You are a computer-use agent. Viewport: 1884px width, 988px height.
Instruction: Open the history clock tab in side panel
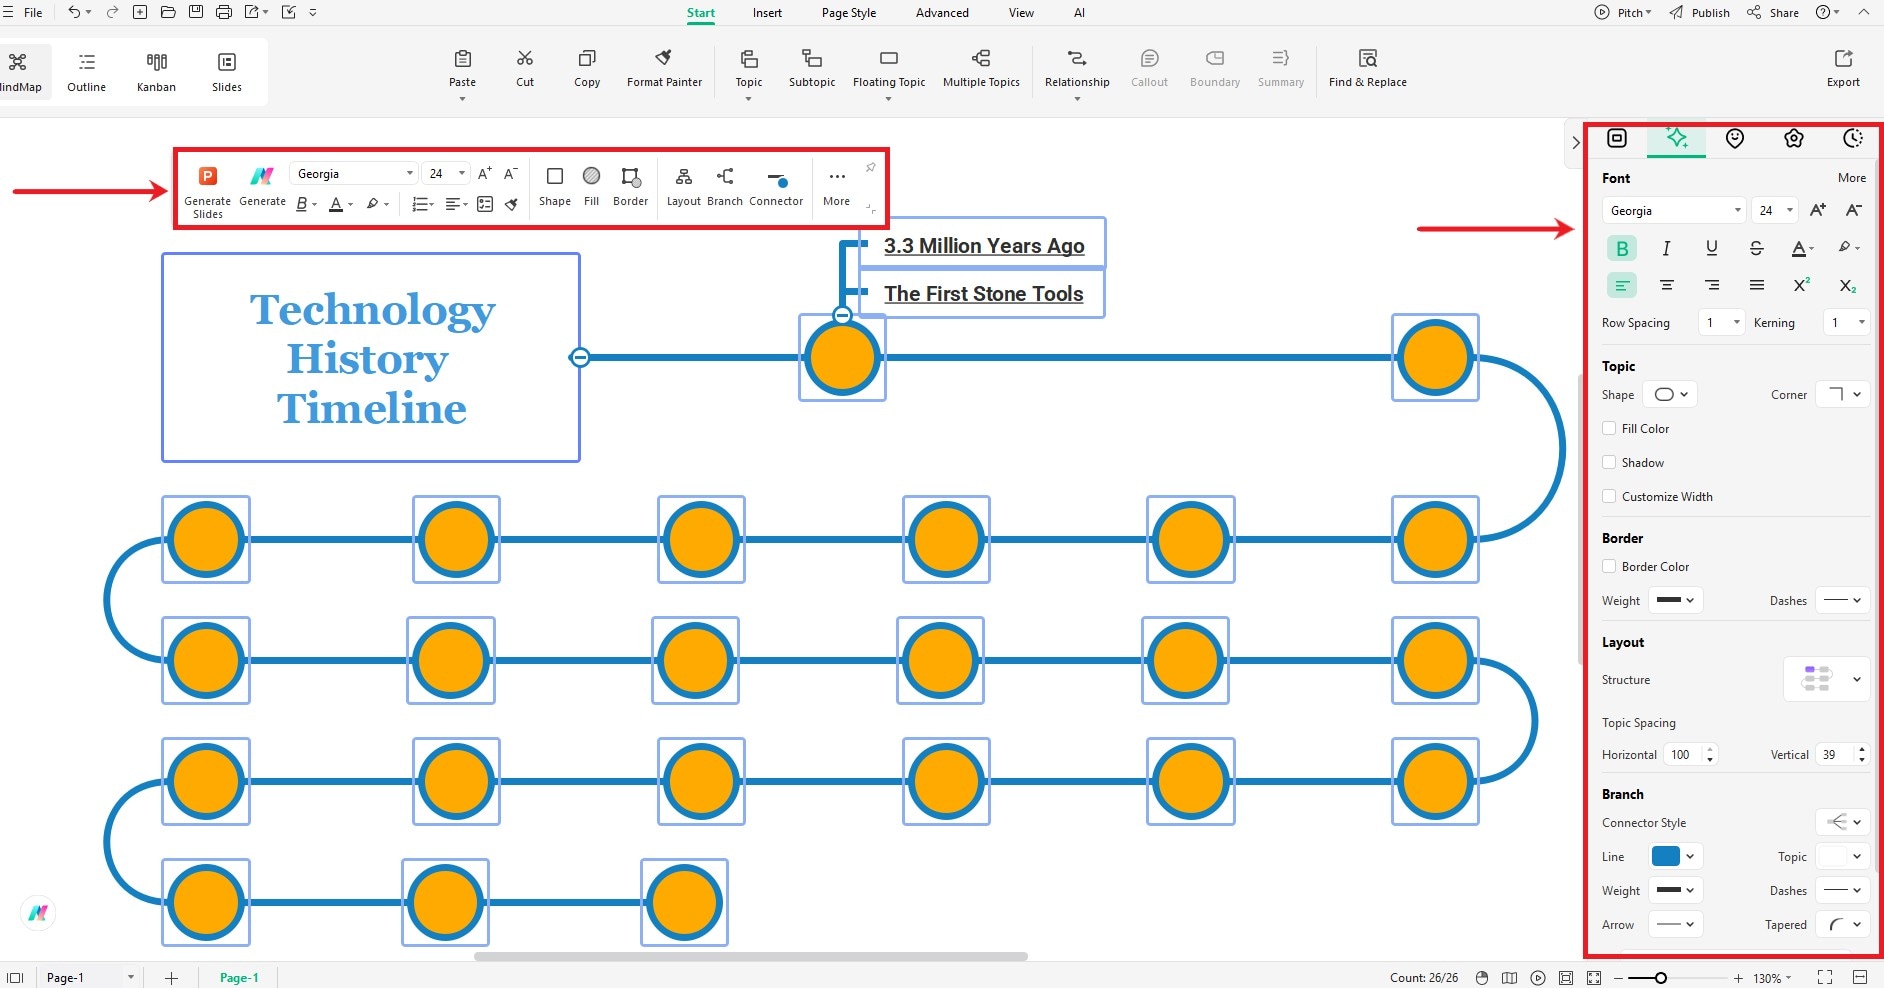(x=1853, y=139)
